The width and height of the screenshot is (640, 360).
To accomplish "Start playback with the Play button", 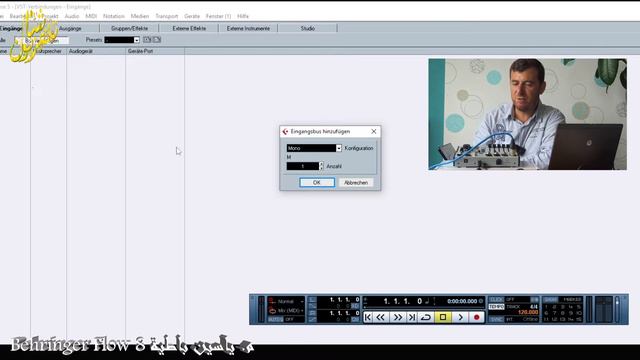I will (460, 317).
